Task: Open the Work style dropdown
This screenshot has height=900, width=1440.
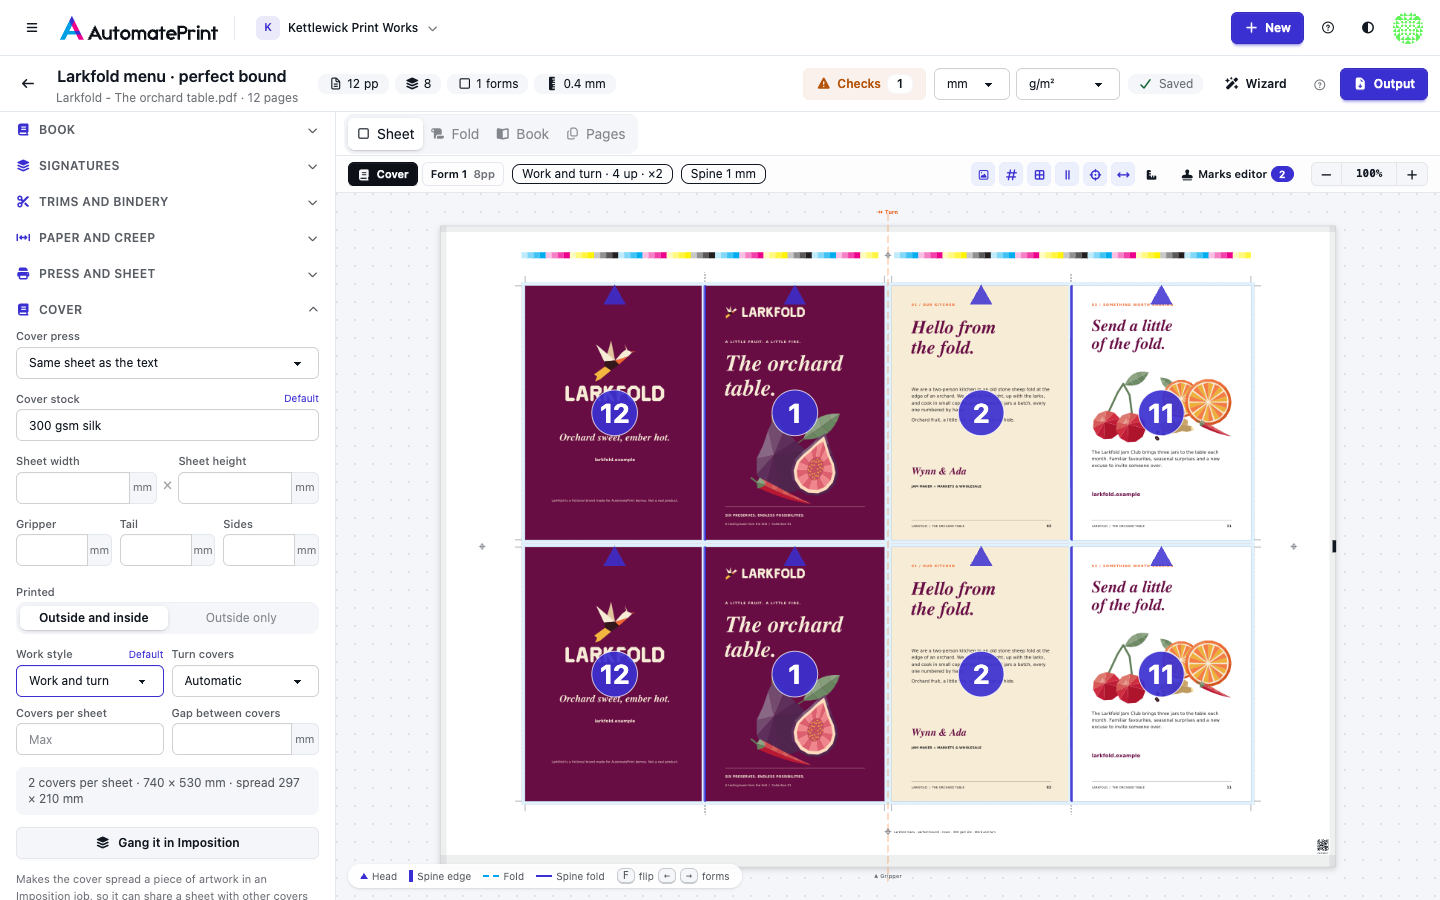Action: point(90,681)
